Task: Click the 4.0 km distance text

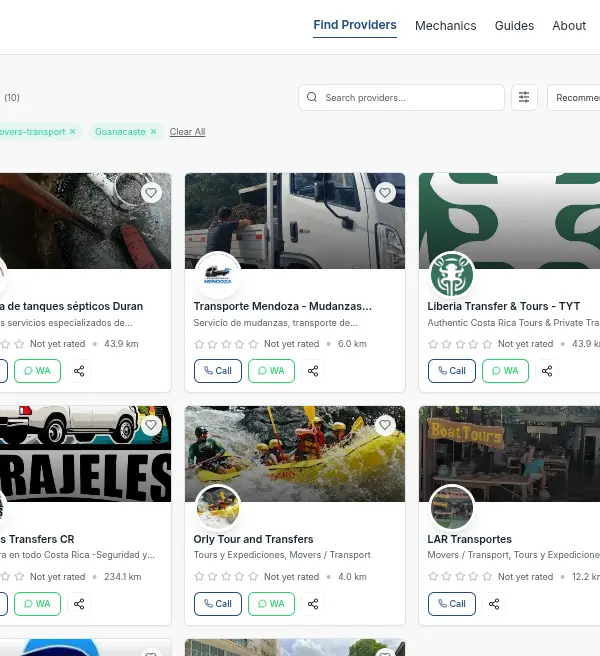Action: (352, 577)
